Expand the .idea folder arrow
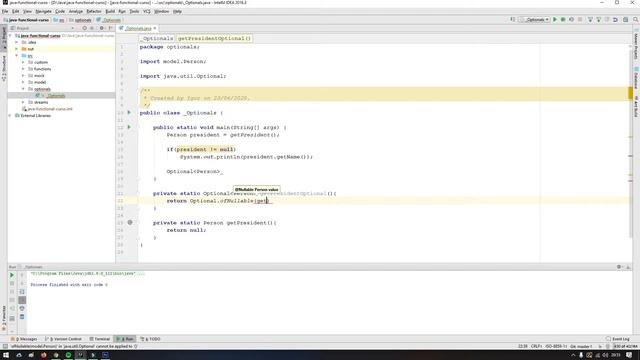 17,42
